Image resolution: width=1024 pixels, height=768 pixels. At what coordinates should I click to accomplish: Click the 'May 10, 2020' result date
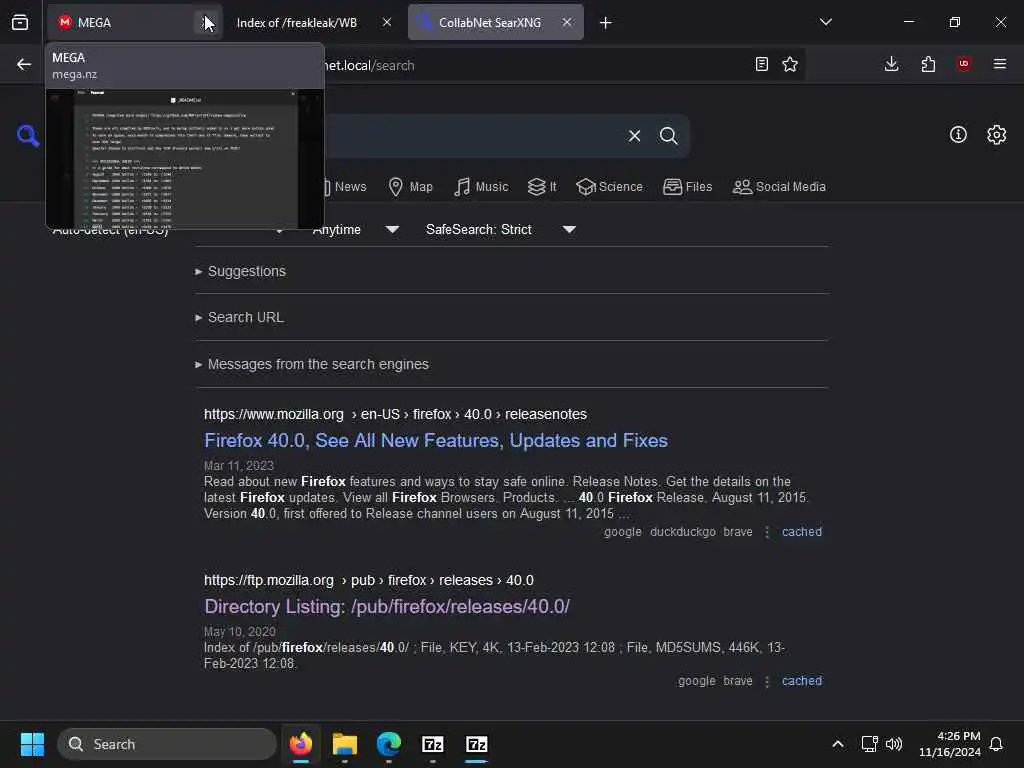pos(240,632)
